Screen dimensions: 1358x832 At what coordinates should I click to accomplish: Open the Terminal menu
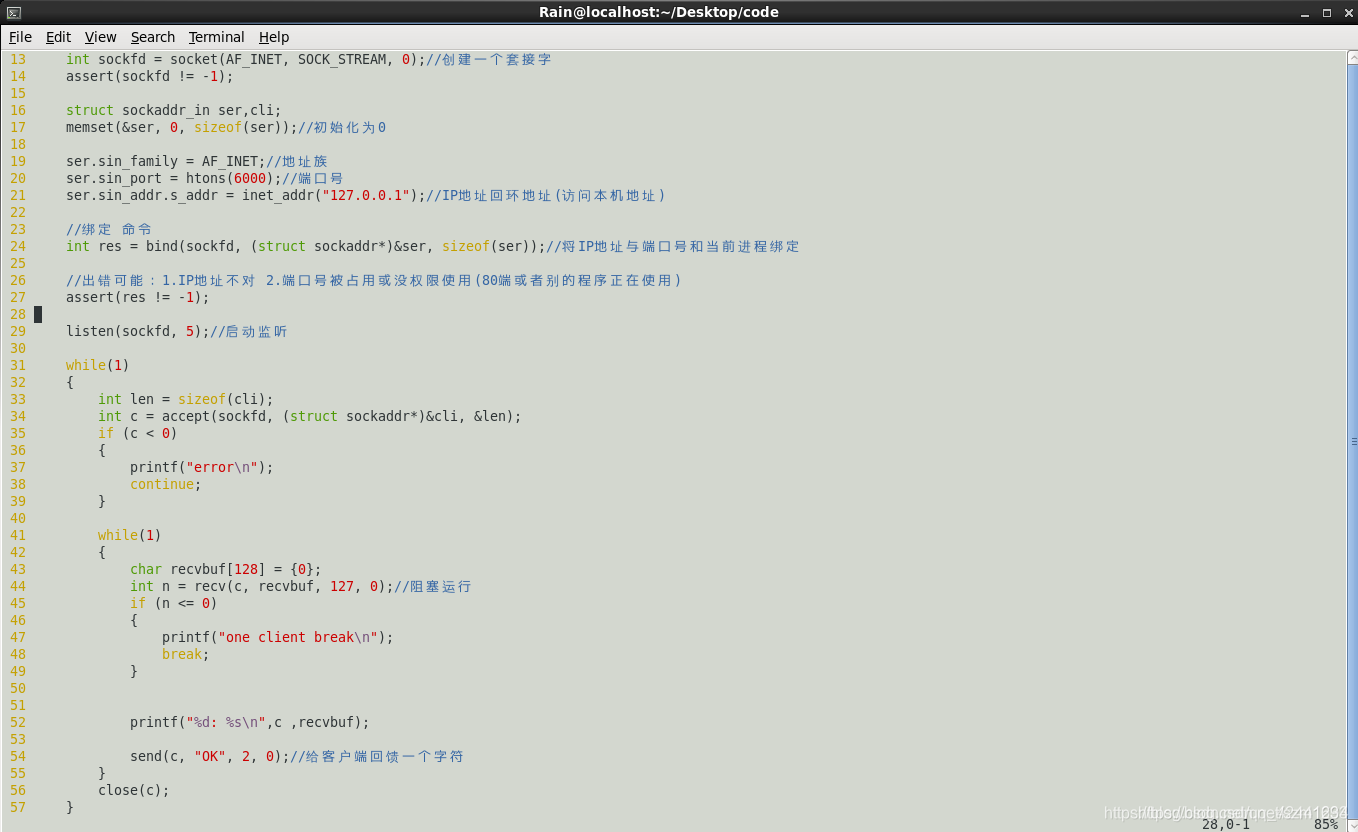pos(216,37)
